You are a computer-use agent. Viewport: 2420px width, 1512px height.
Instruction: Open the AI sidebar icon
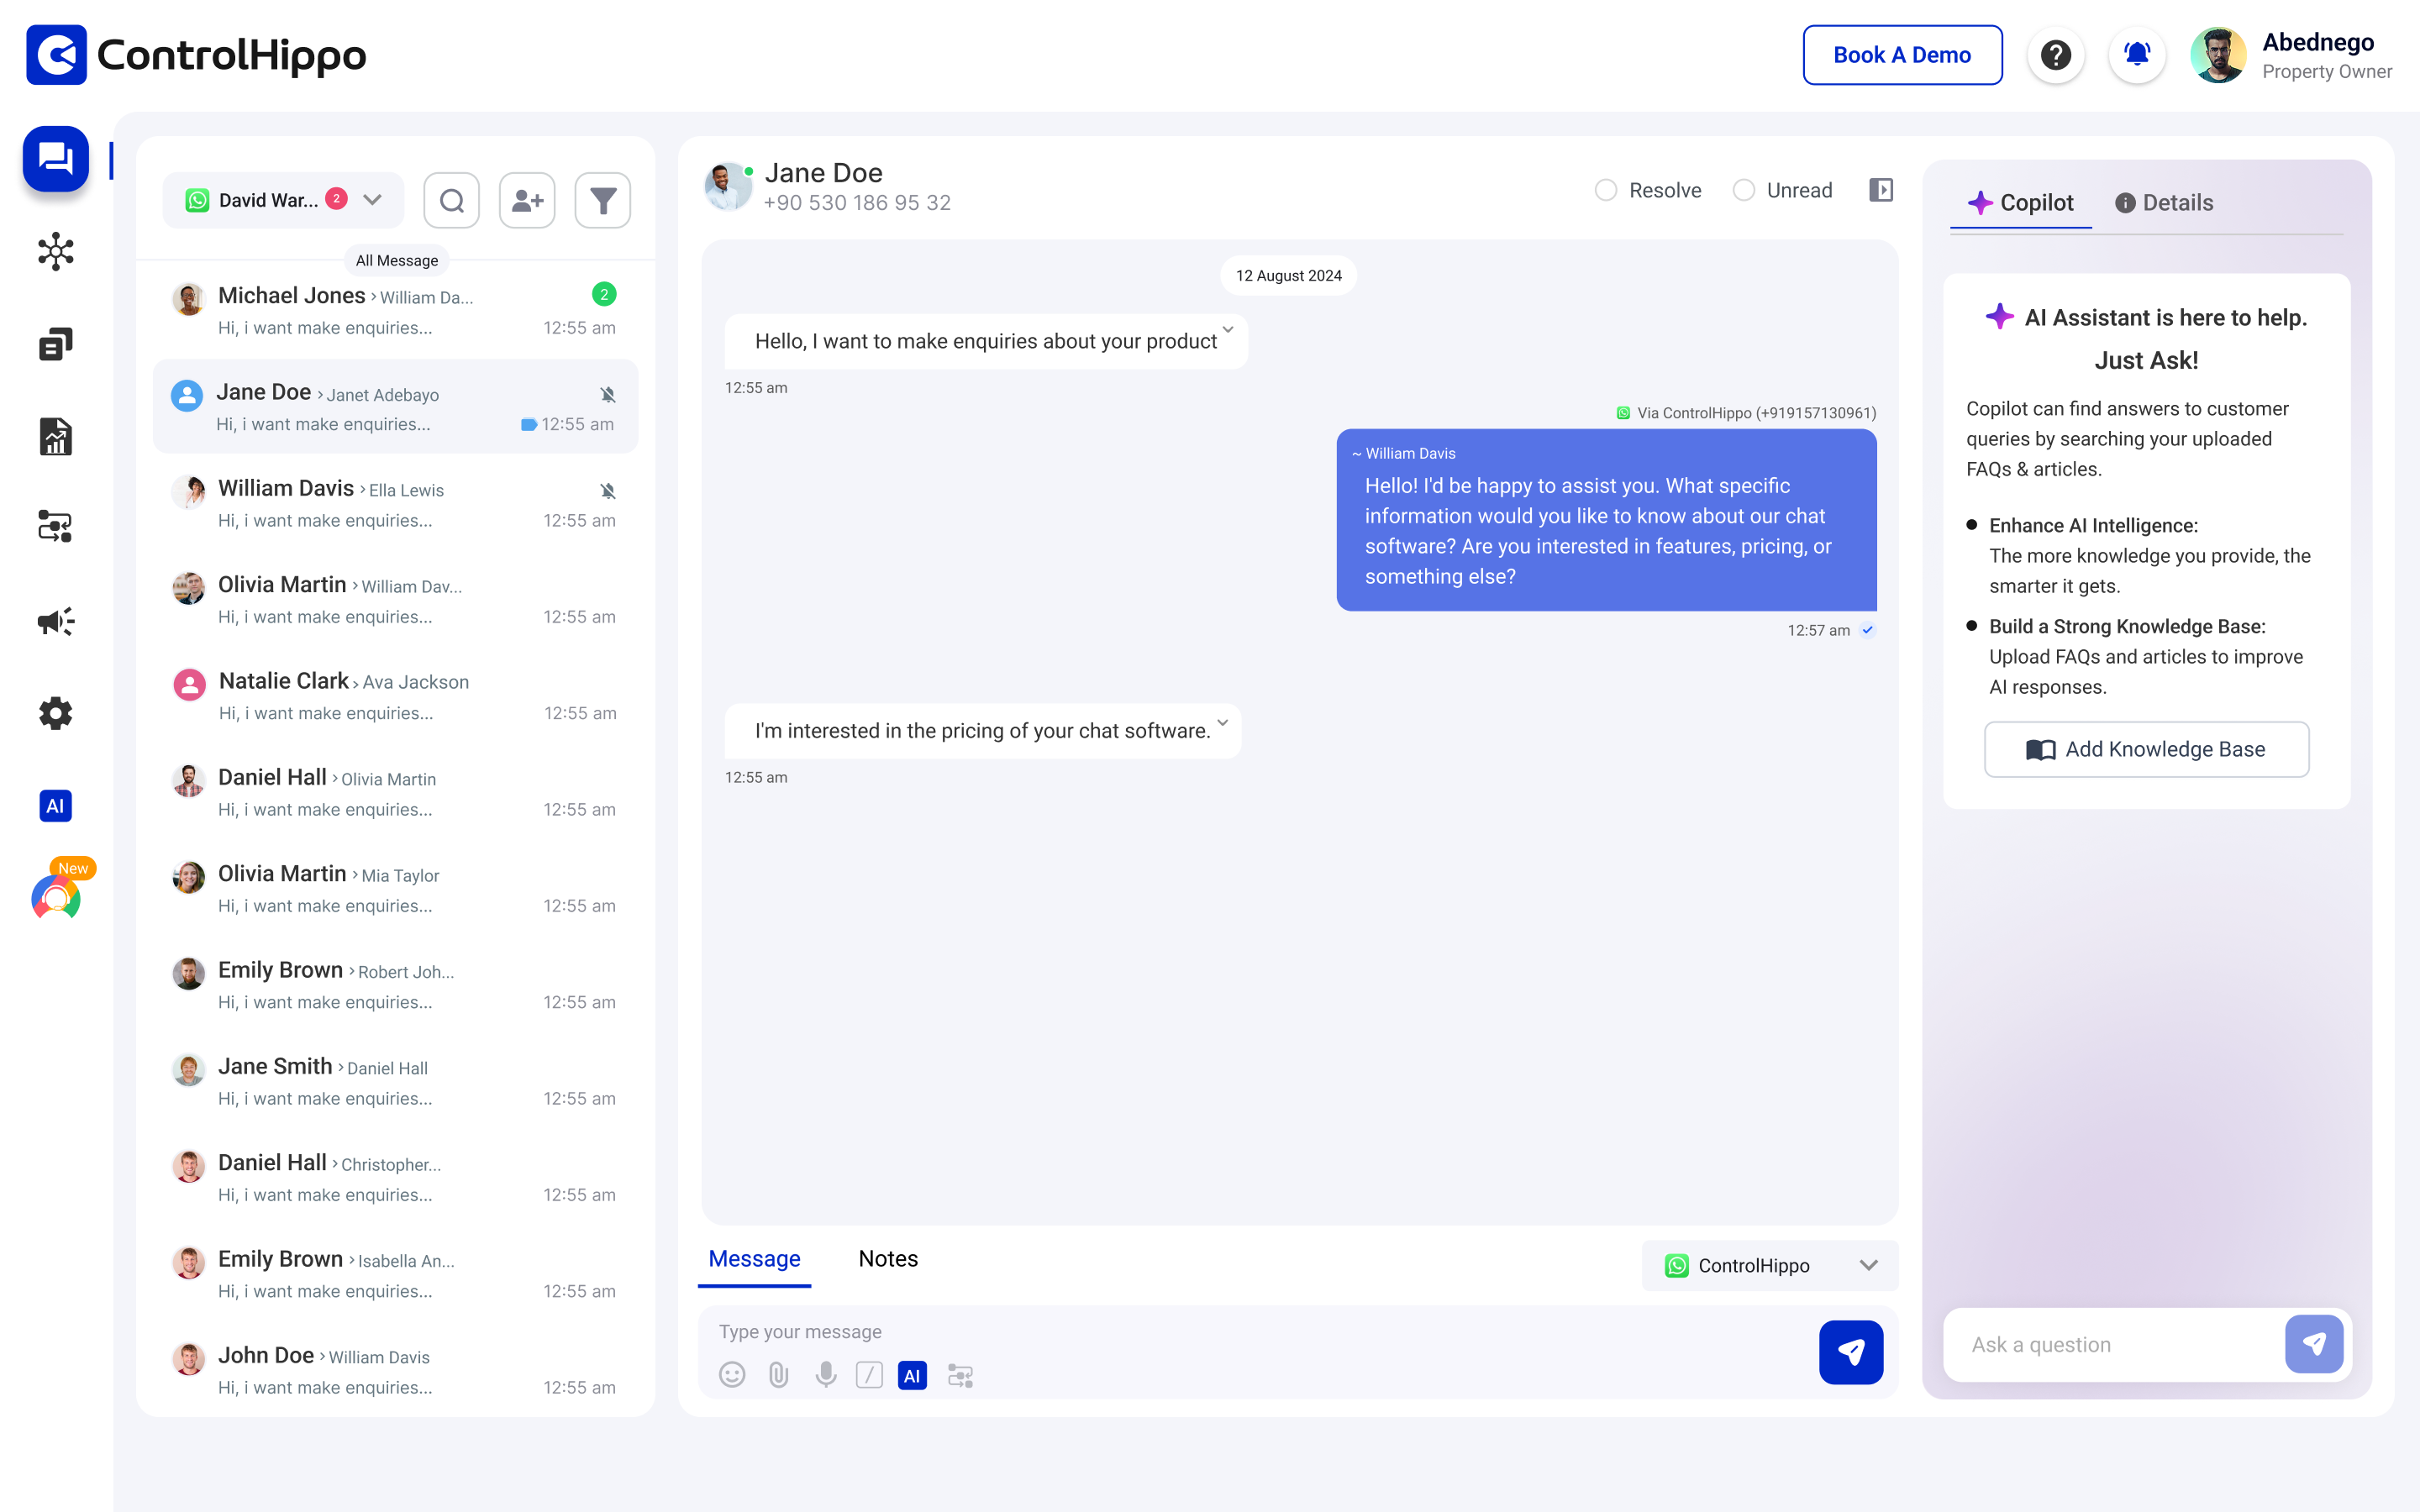[x=55, y=806]
